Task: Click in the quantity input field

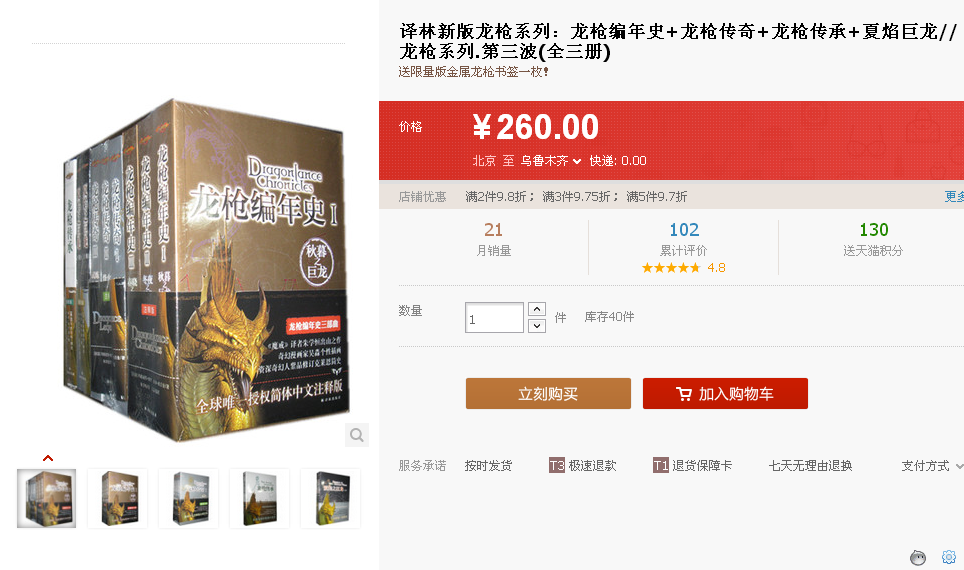Action: click(x=494, y=318)
